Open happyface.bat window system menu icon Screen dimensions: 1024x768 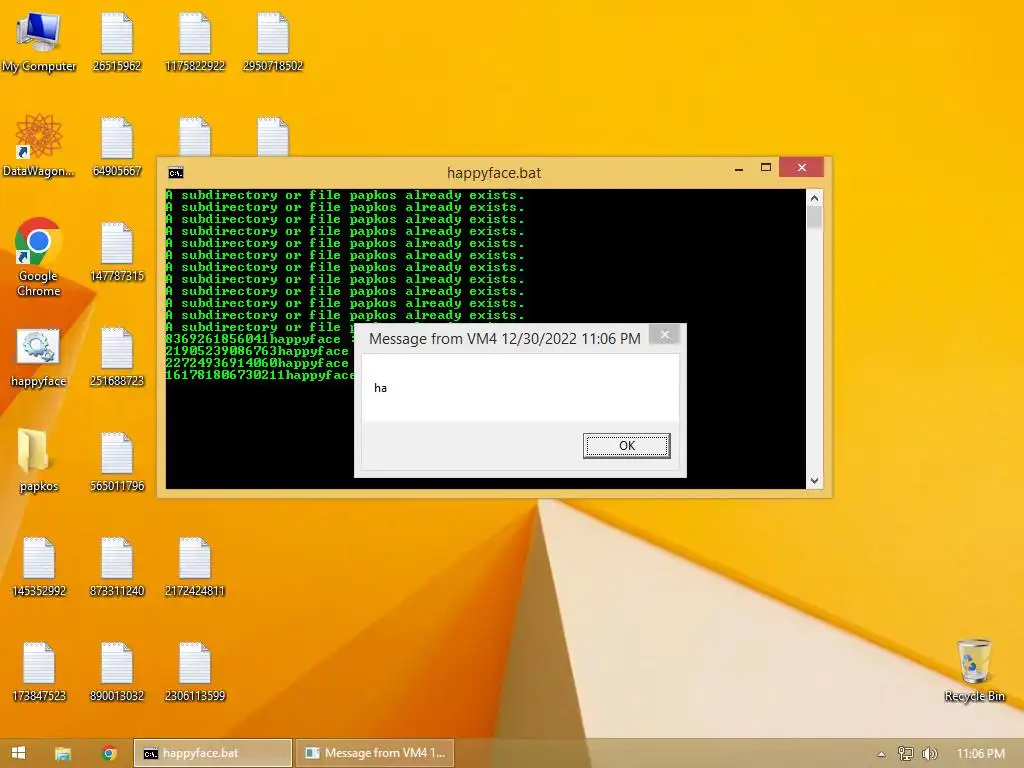coord(176,173)
